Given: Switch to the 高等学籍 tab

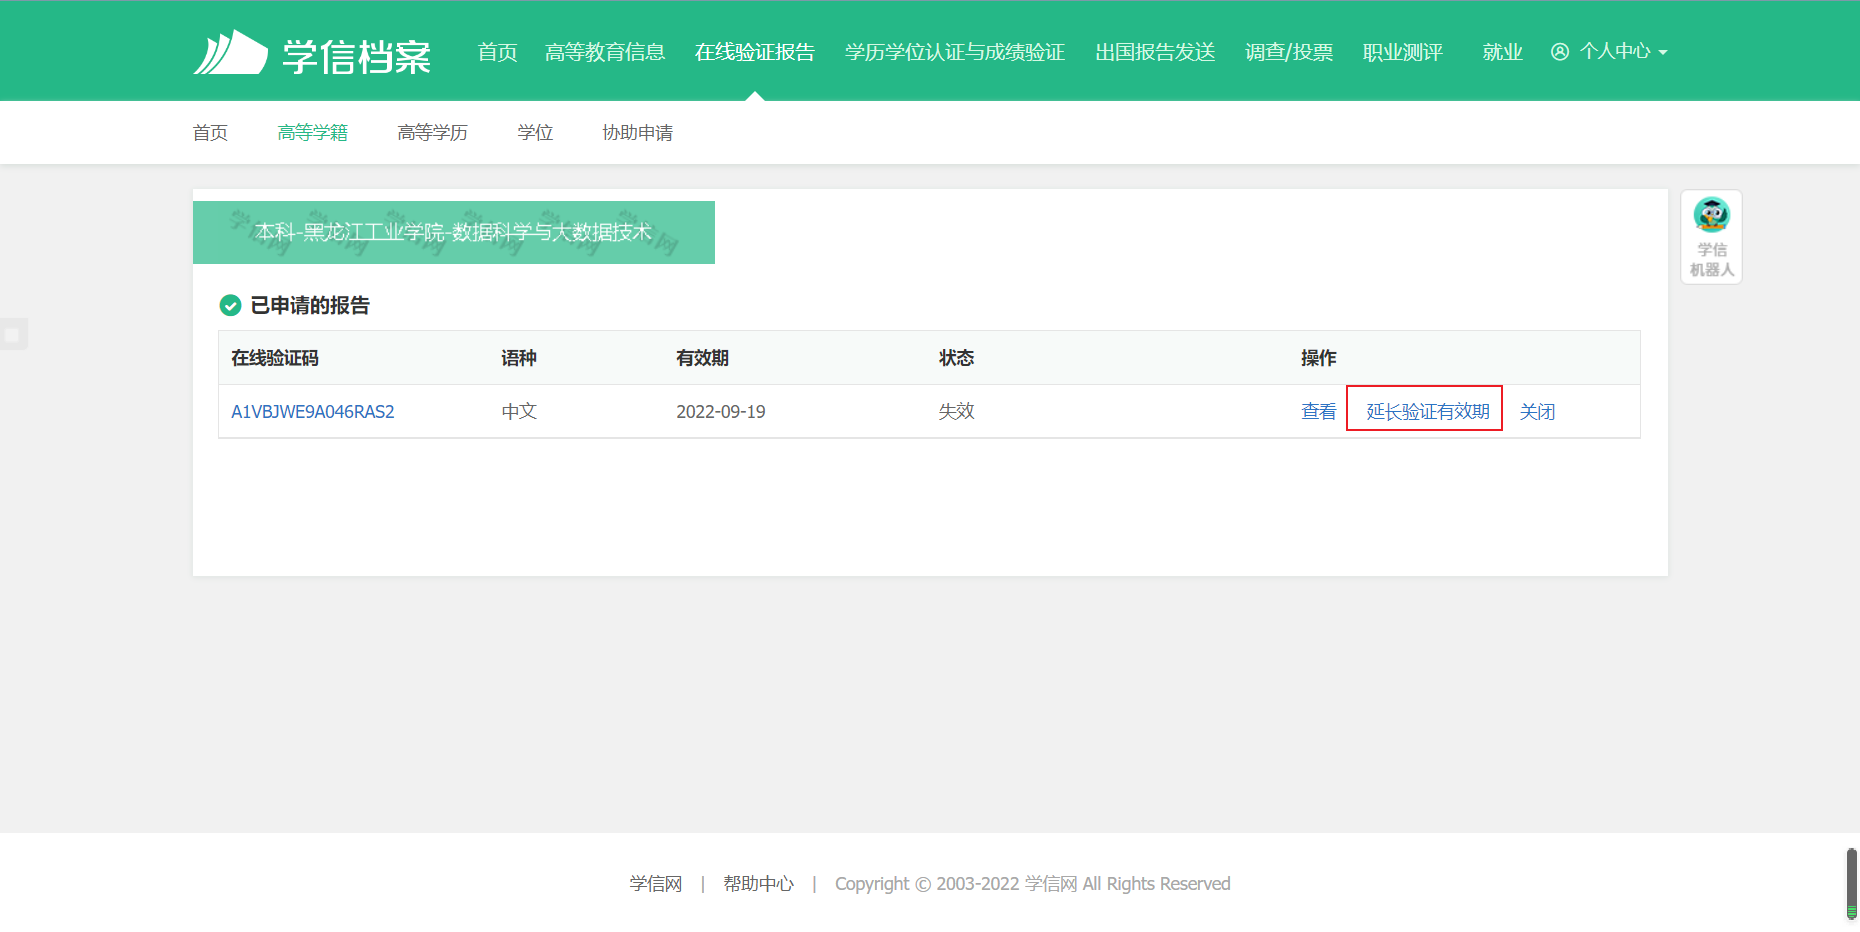Looking at the screenshot, I should point(313,133).
